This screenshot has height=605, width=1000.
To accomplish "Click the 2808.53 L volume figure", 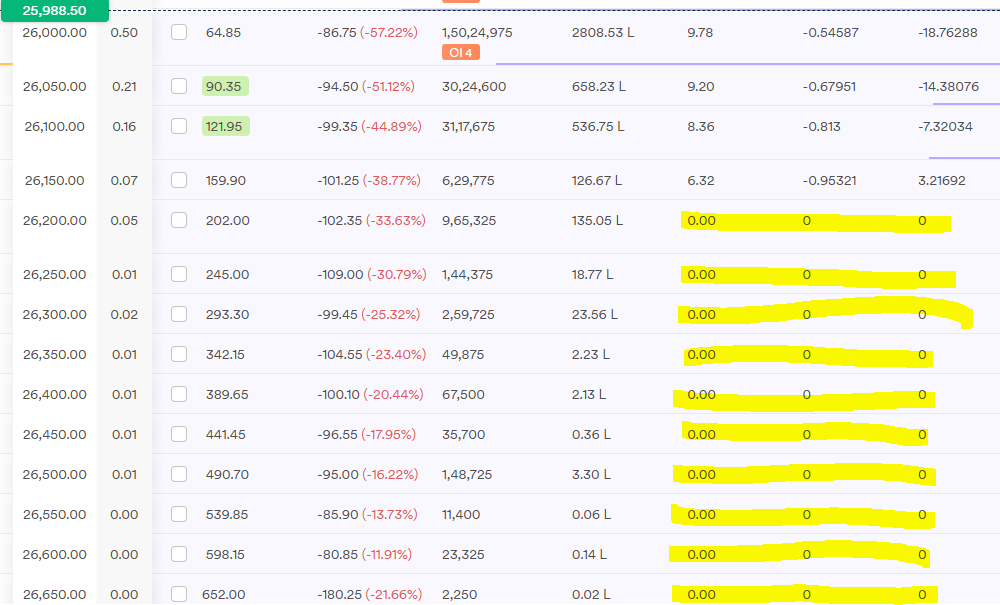I will (x=602, y=32).
